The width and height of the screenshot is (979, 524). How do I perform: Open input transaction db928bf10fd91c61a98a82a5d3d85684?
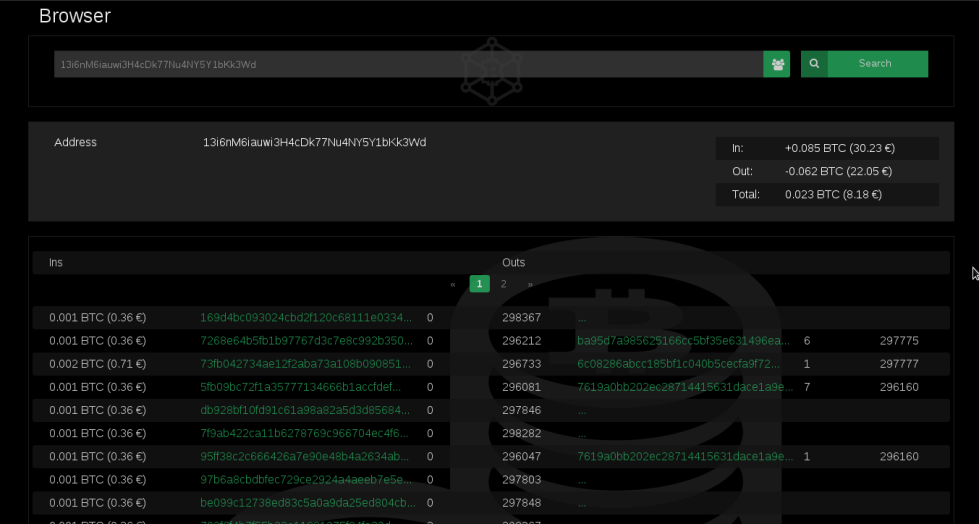tap(306, 410)
